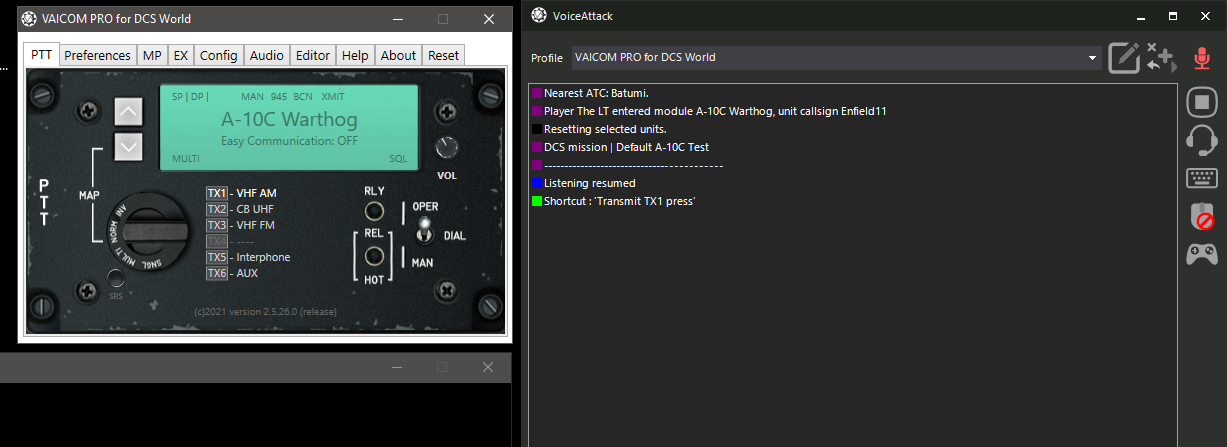Click the down arrow button on VAICOM panel
This screenshot has height=447, width=1227.
pos(129,147)
